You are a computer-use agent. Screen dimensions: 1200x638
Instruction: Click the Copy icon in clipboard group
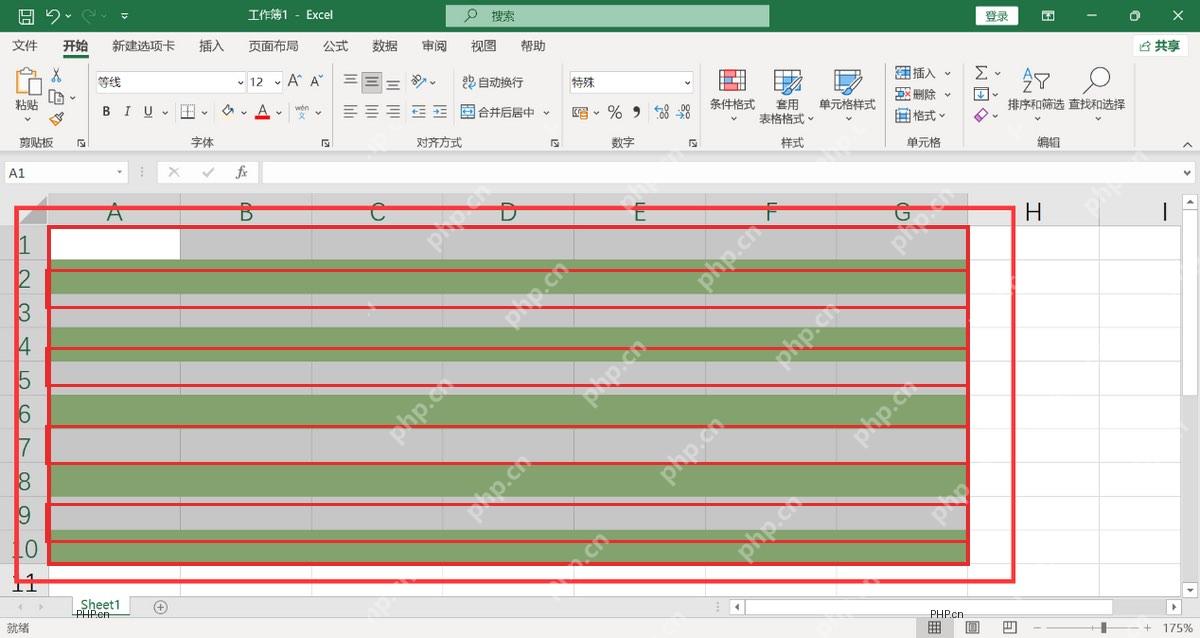pyautogui.click(x=56, y=97)
